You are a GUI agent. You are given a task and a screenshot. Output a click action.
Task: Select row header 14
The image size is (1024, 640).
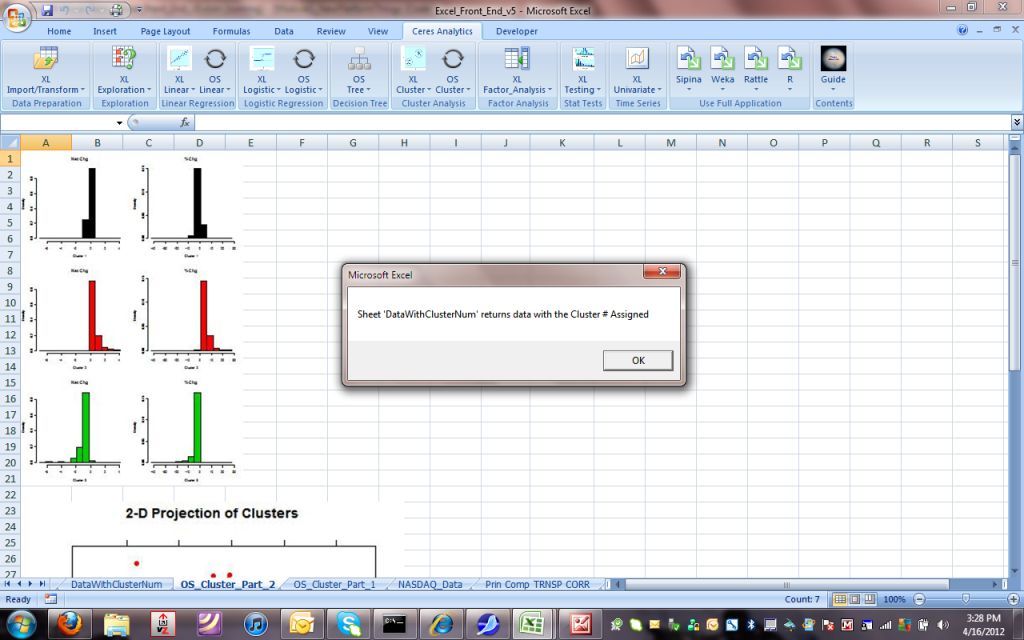(10, 366)
